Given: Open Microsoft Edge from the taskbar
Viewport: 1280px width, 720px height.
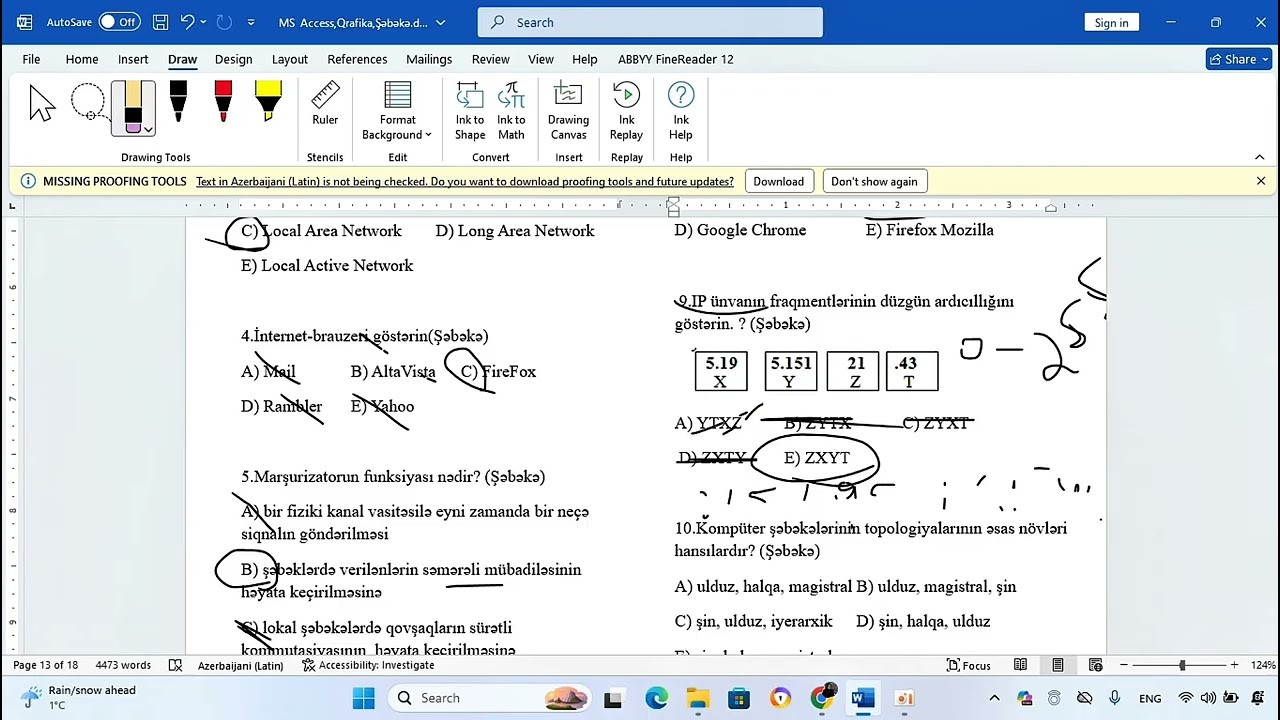Looking at the screenshot, I should coord(656,698).
